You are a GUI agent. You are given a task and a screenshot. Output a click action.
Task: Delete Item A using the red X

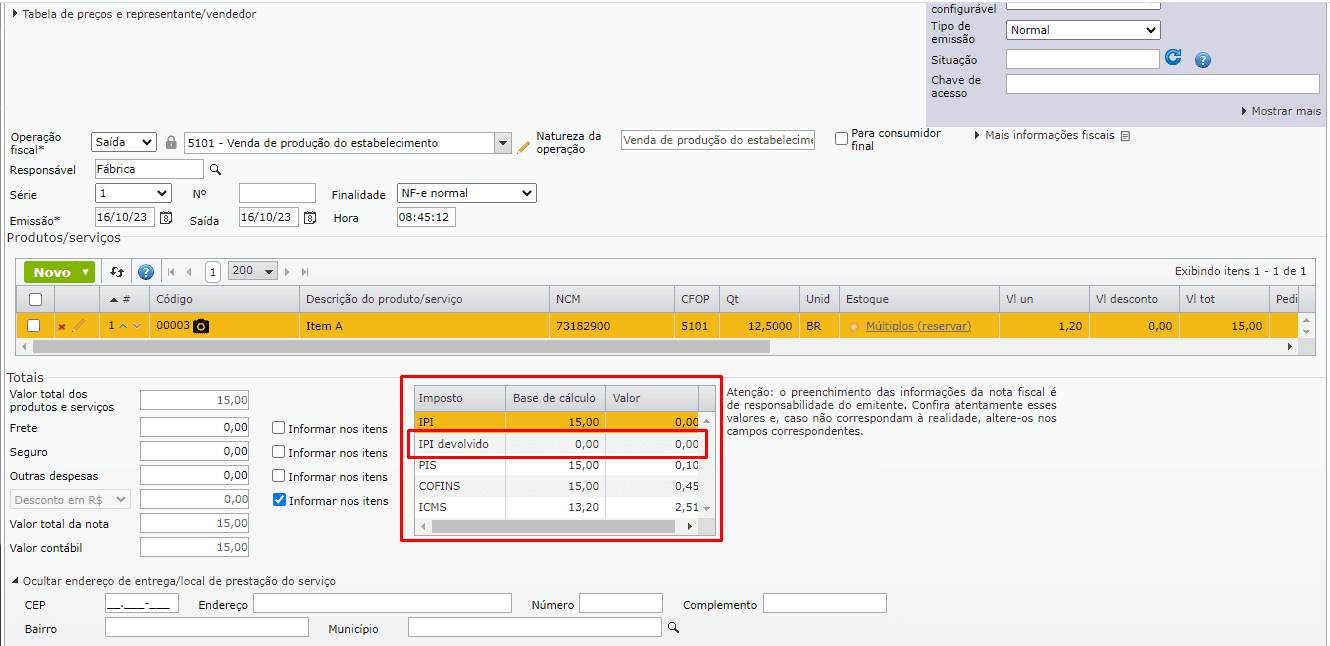pyautogui.click(x=62, y=327)
